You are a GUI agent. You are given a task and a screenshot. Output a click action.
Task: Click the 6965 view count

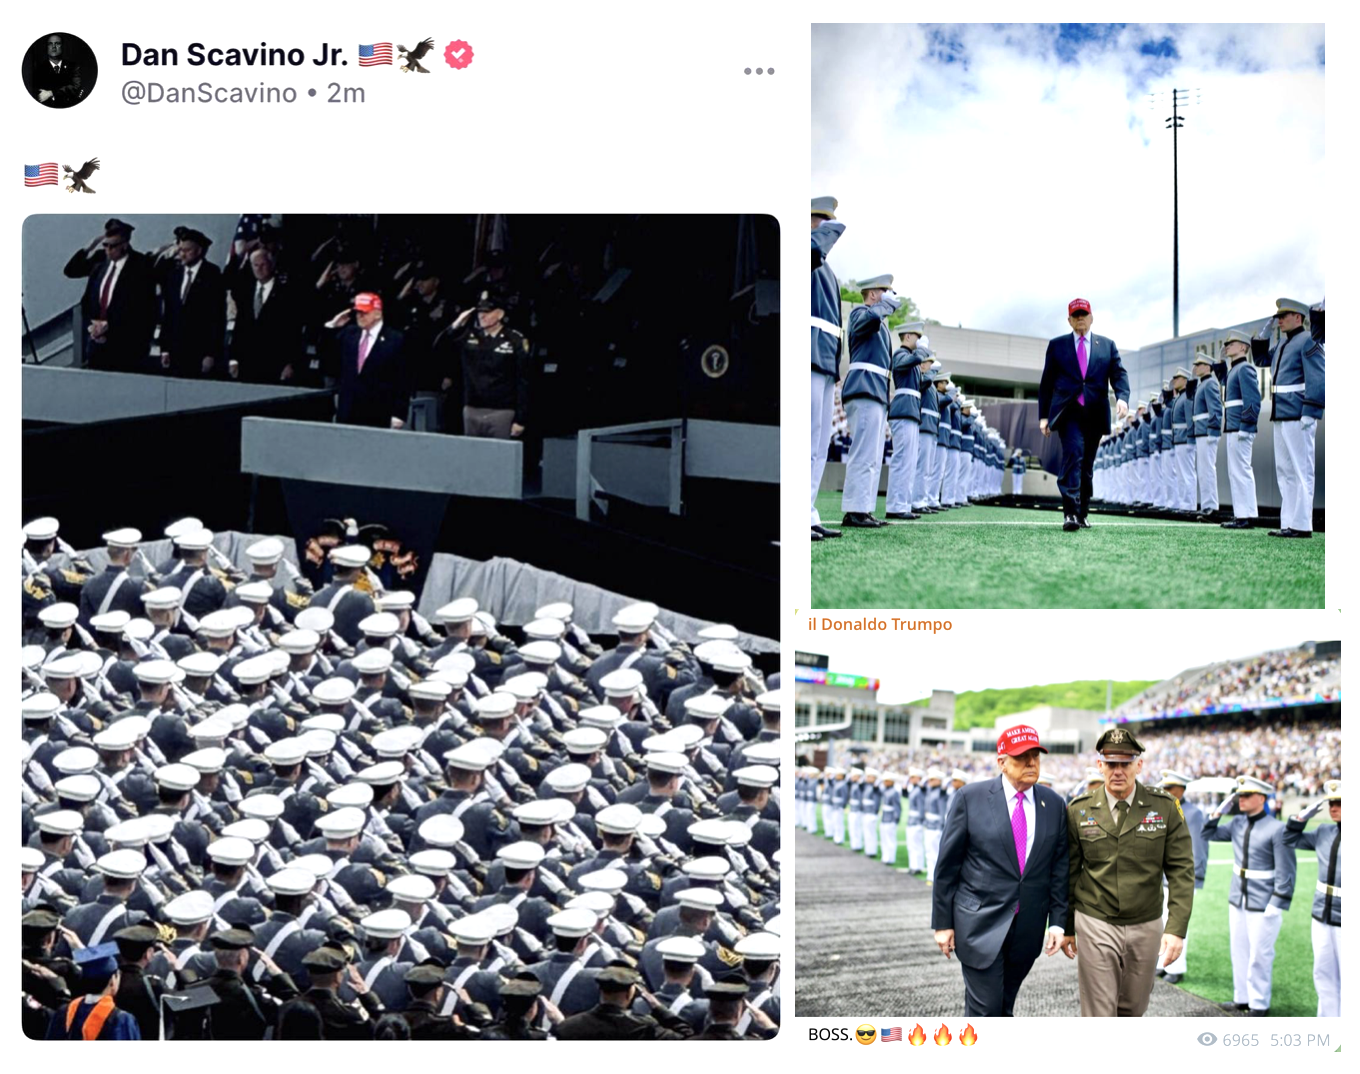click(x=1241, y=1040)
